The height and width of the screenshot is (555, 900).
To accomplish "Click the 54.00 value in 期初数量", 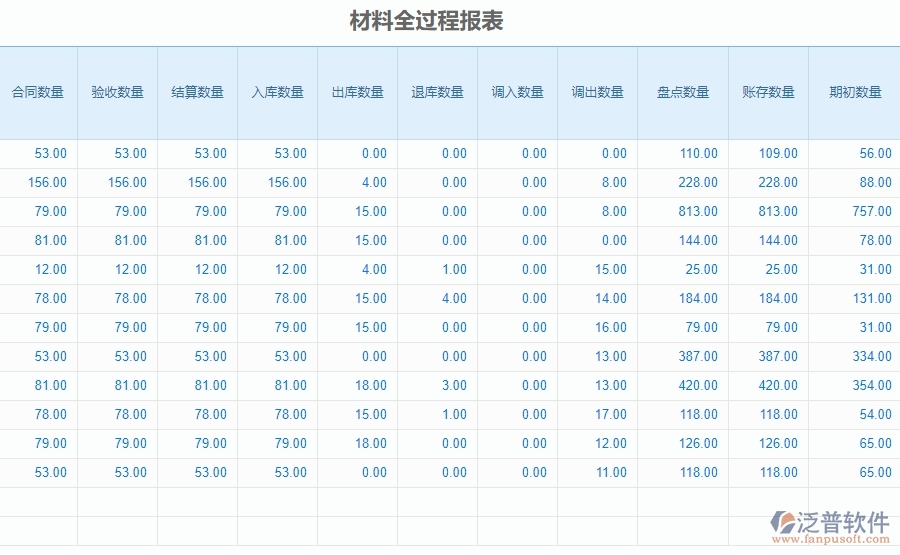I will pyautogui.click(x=875, y=414).
